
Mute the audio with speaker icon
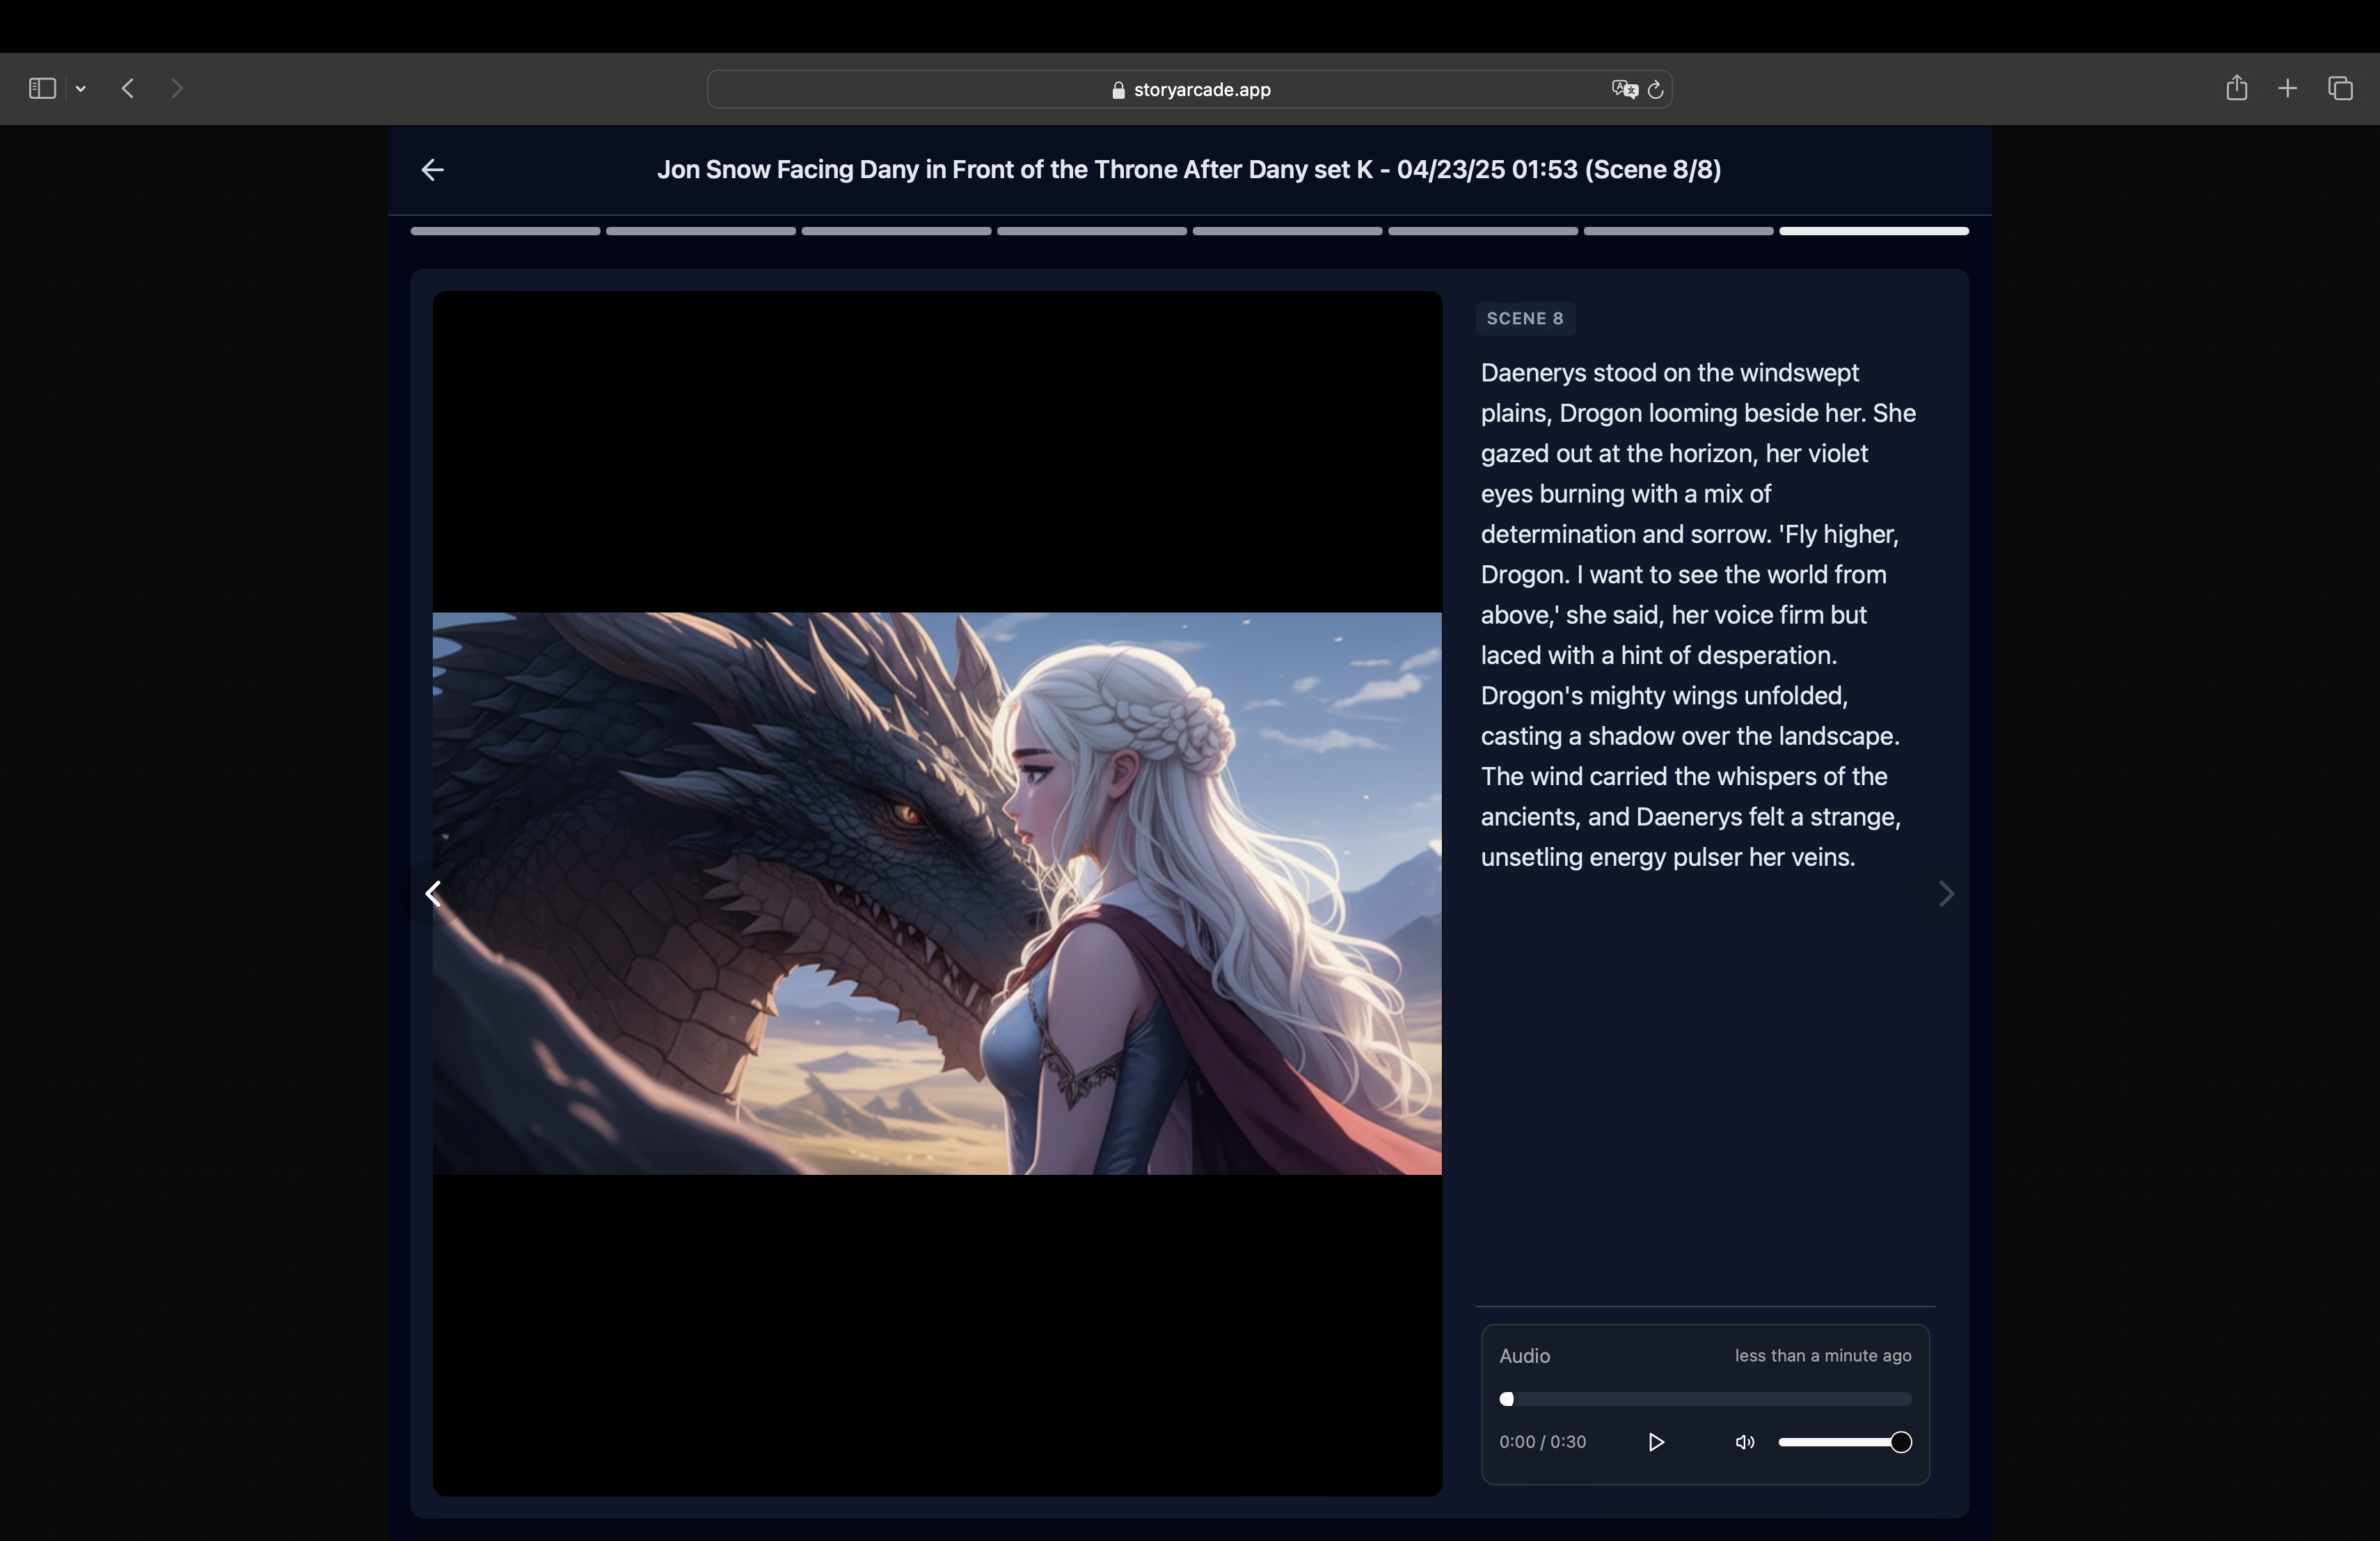coord(1745,1441)
